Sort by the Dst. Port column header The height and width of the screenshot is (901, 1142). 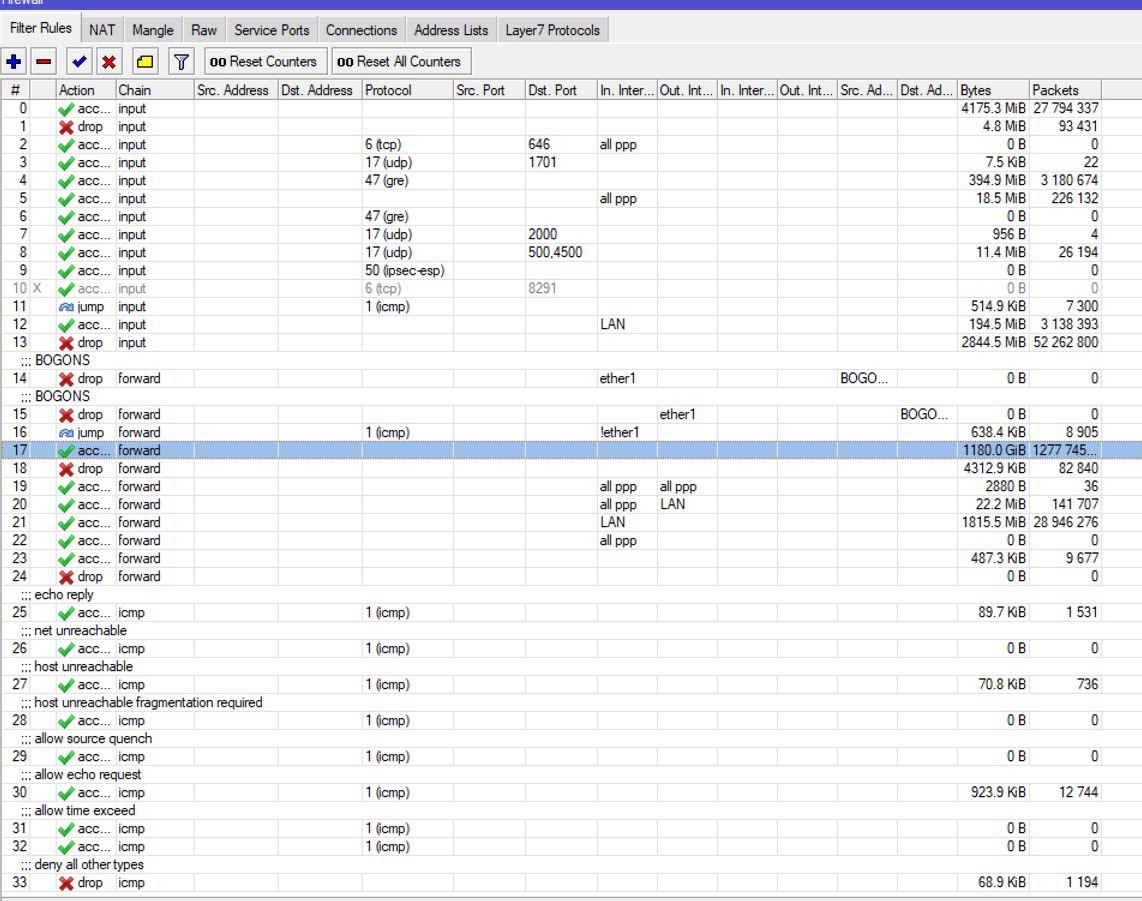pyautogui.click(x=561, y=90)
